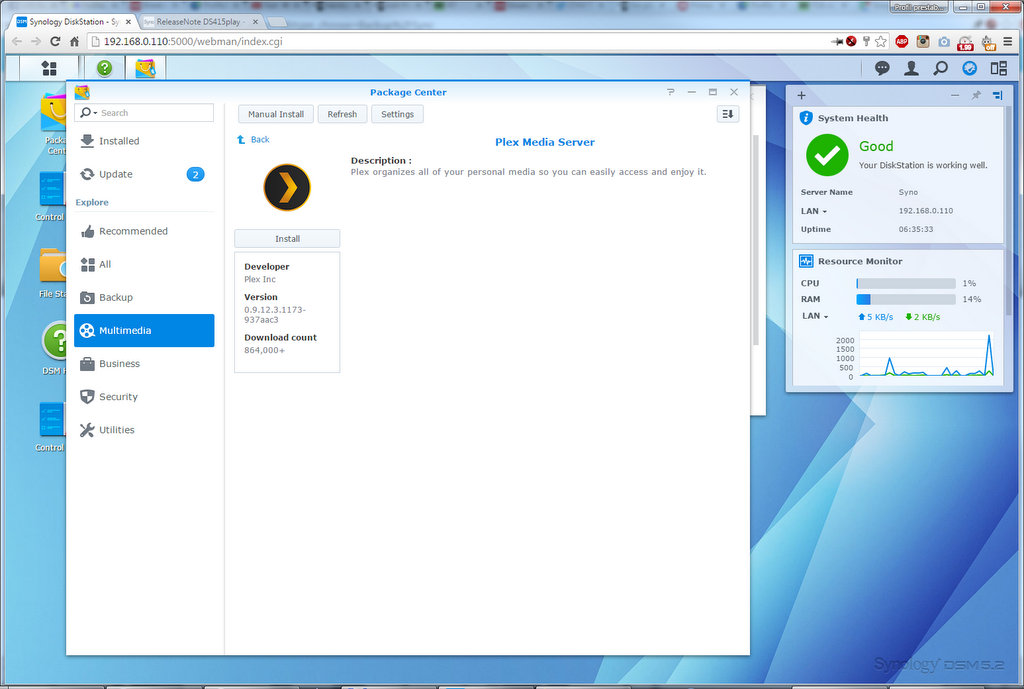Expand the search options dropdown arrow

95,114
